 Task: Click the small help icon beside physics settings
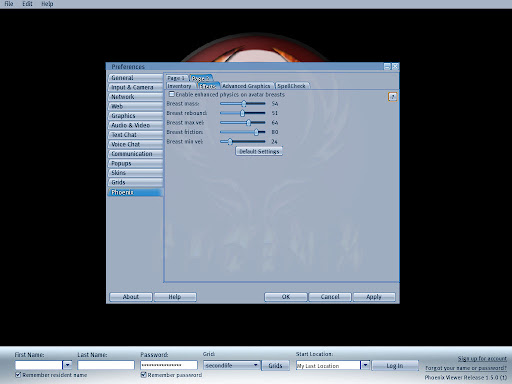pos(393,97)
